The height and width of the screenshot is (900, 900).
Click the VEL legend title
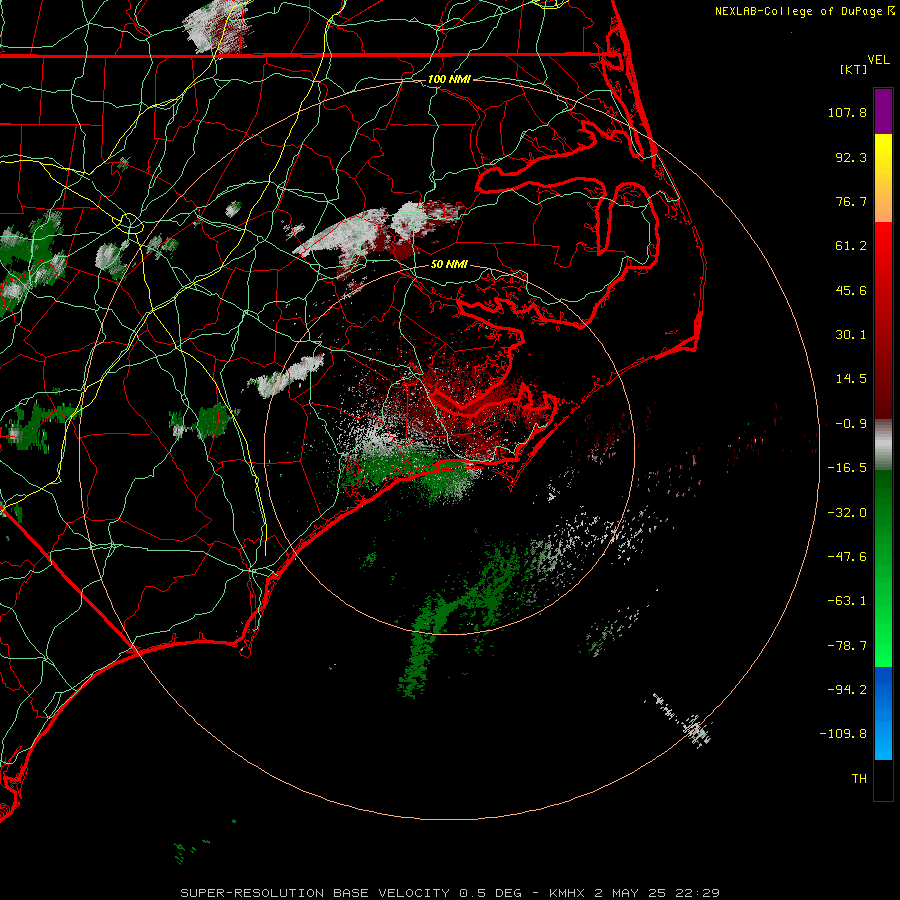(878, 60)
